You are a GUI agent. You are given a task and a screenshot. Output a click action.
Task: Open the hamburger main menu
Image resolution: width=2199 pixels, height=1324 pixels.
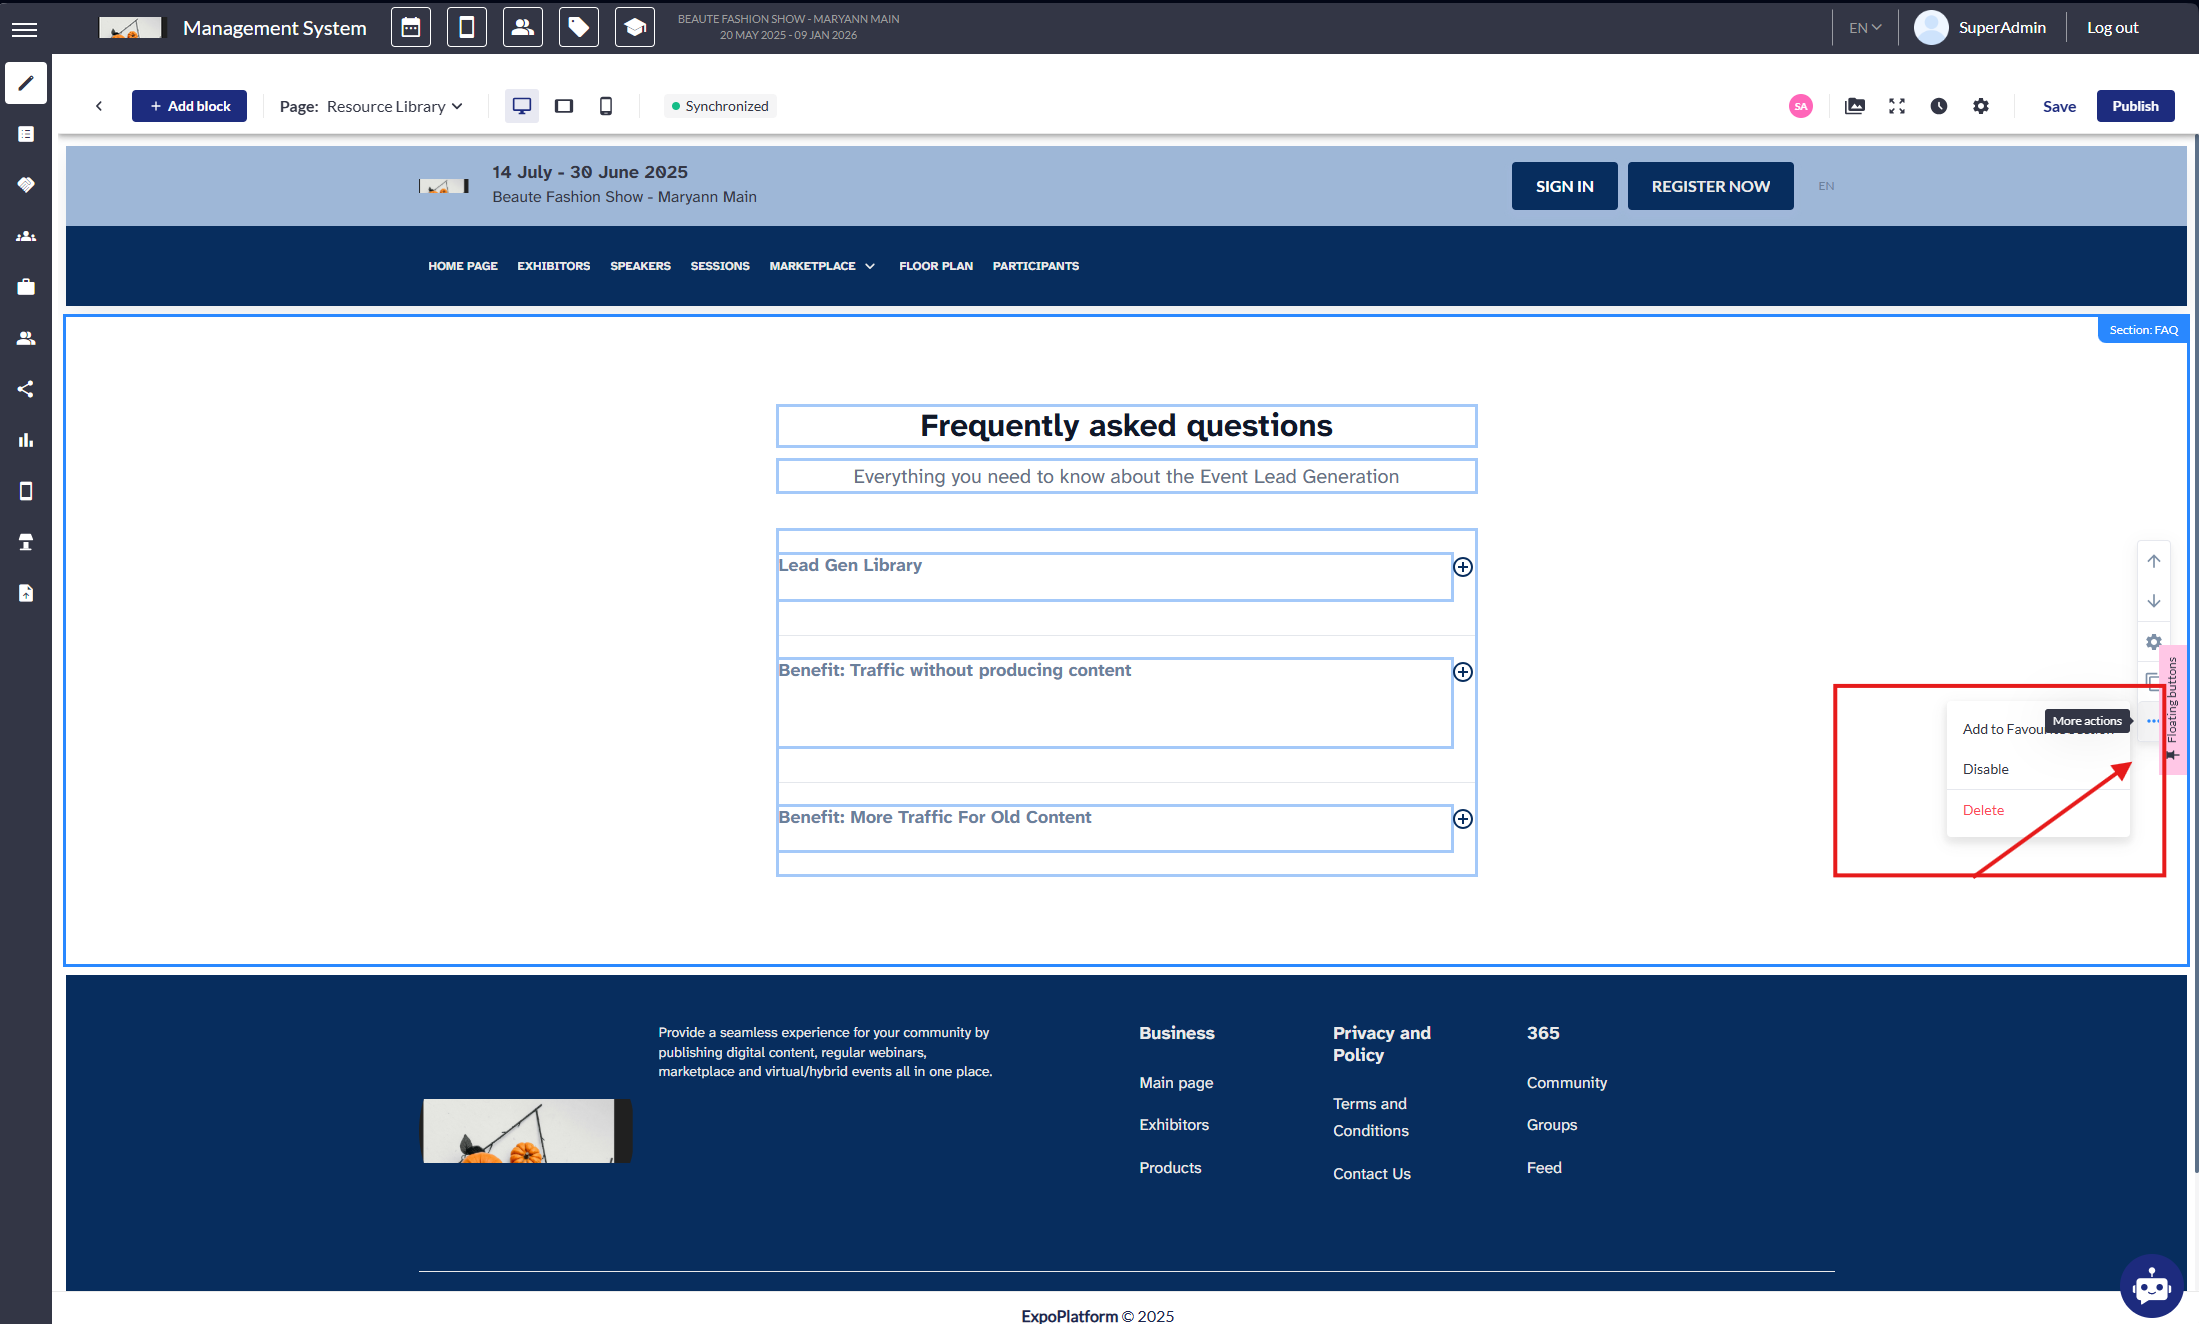pos(25,29)
